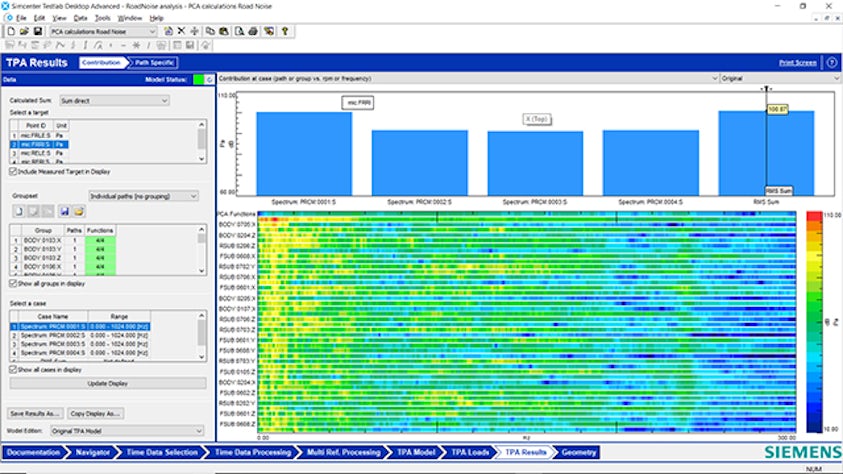
Task: Open the View menu
Action: 59,18
